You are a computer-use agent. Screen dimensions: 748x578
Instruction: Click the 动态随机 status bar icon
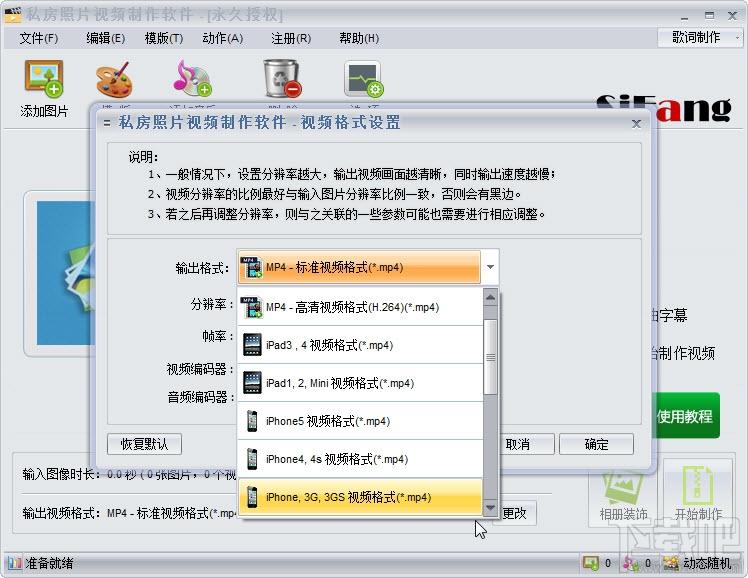coord(671,564)
